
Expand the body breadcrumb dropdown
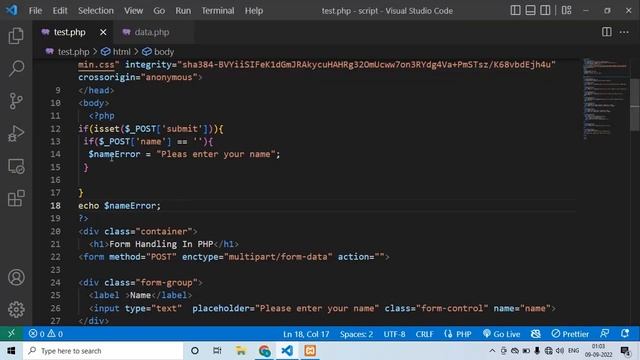158,52
